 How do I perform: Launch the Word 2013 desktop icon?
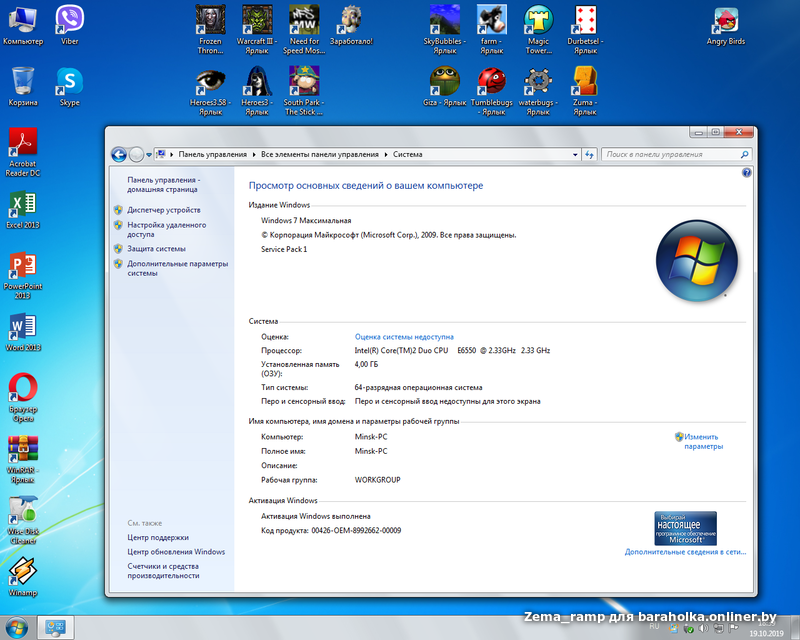tap(23, 332)
